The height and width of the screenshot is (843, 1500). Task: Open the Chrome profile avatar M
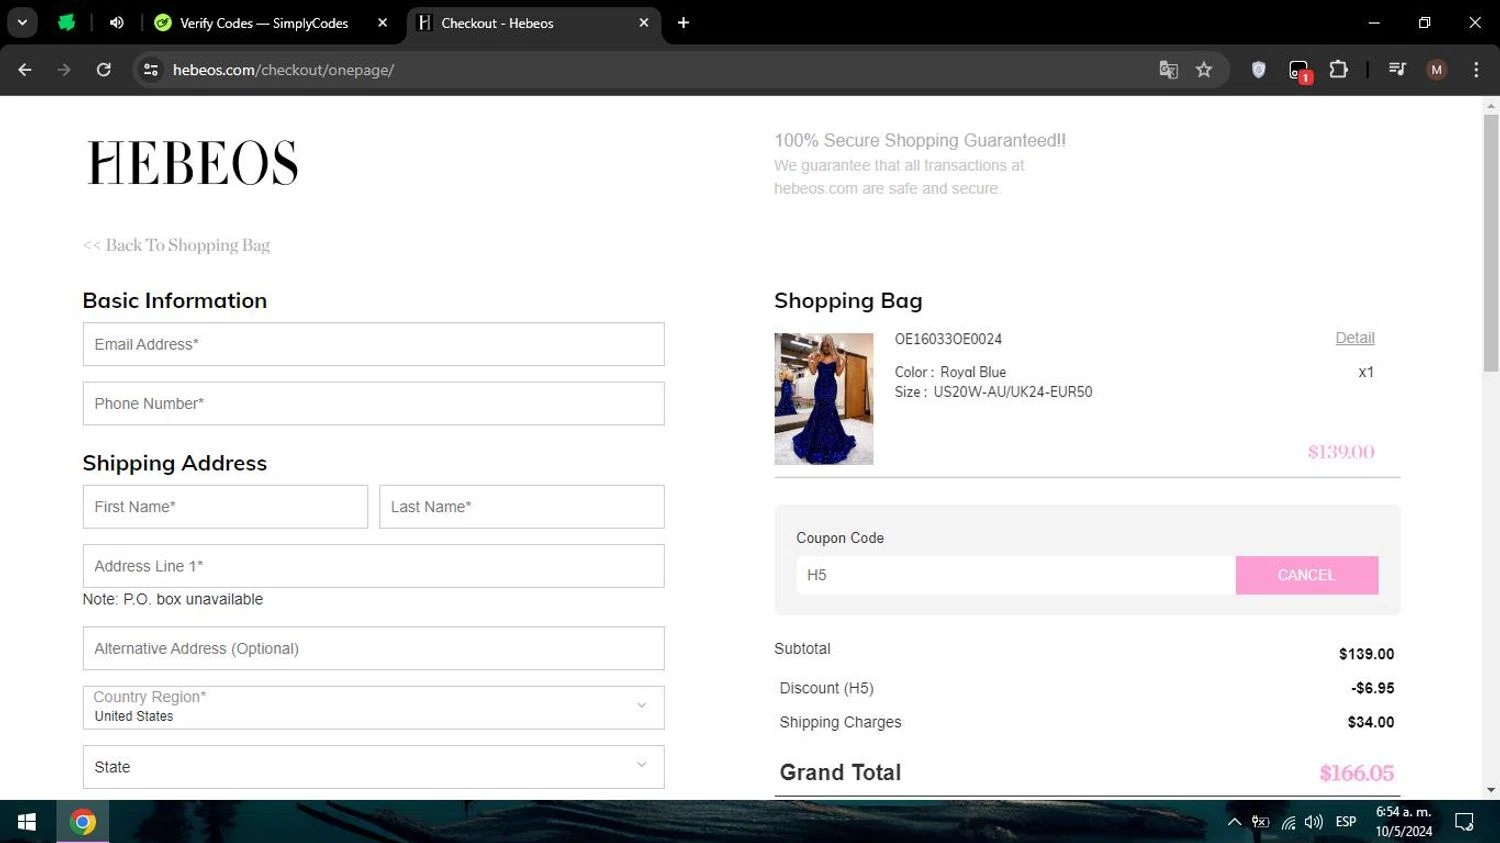click(1437, 70)
